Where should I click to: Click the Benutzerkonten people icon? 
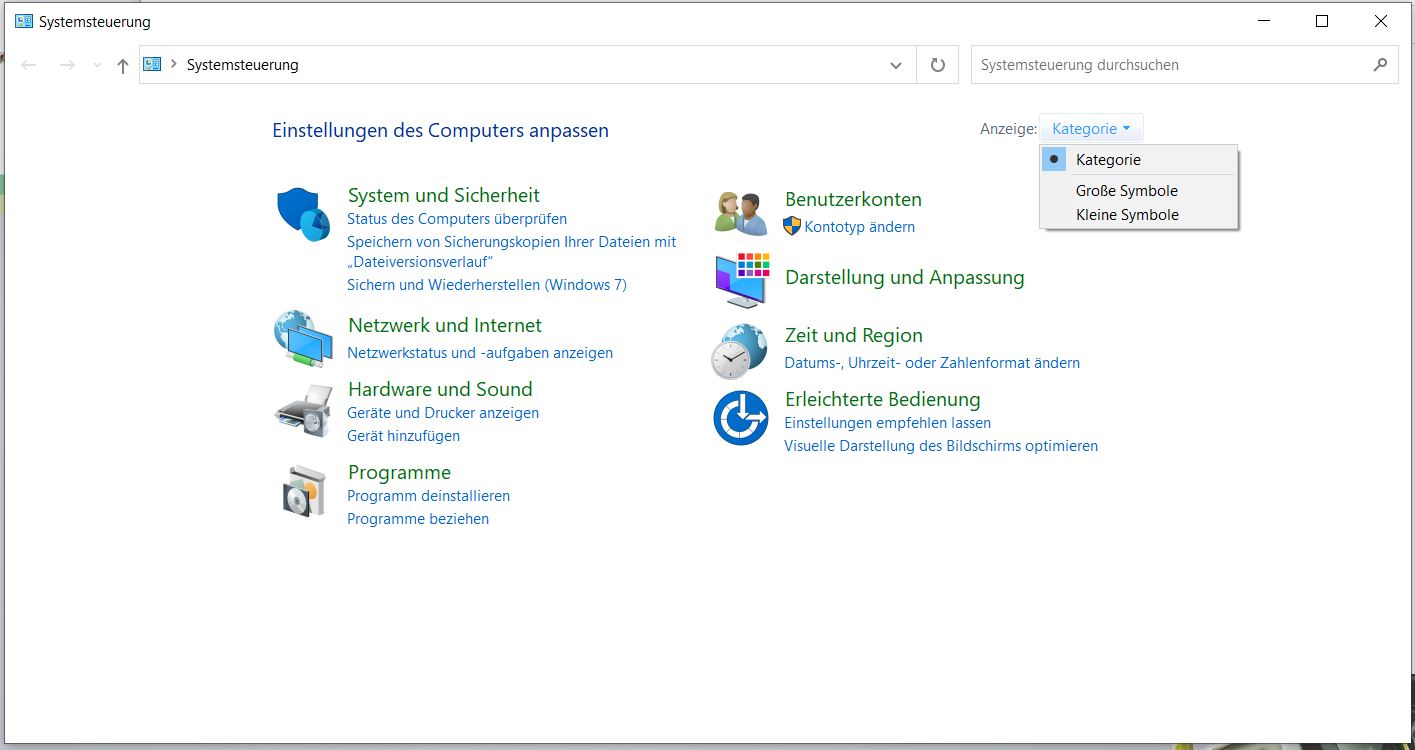741,213
